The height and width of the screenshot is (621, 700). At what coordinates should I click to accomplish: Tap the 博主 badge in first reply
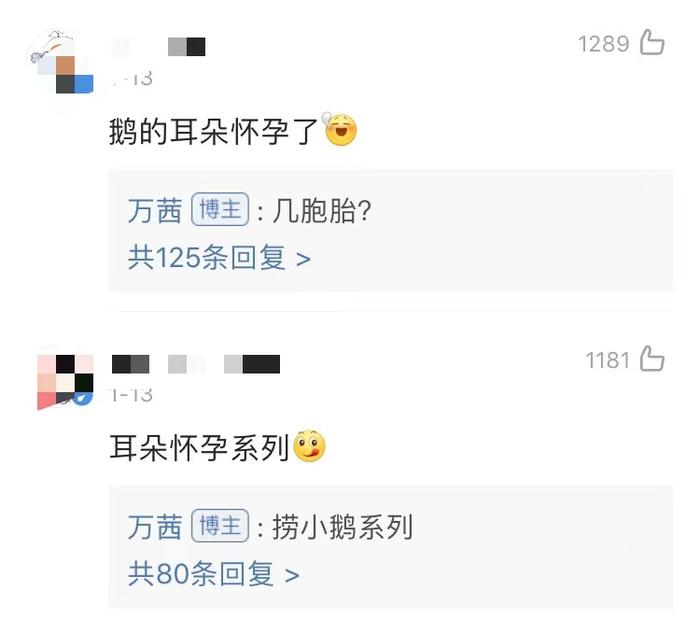coord(220,209)
